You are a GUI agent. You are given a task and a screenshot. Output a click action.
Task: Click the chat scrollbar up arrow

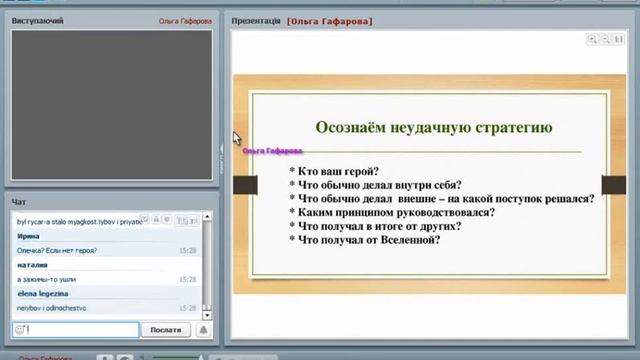(x=207, y=216)
